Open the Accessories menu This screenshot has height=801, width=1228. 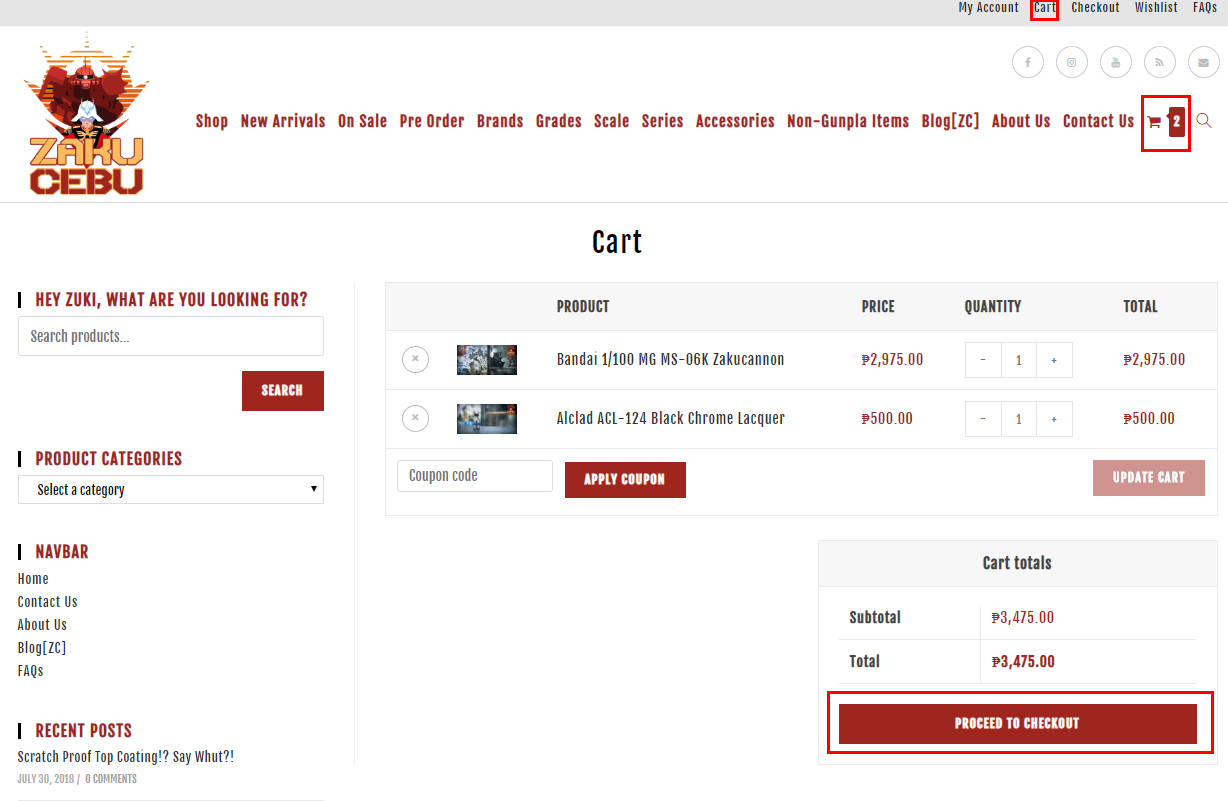click(x=735, y=121)
